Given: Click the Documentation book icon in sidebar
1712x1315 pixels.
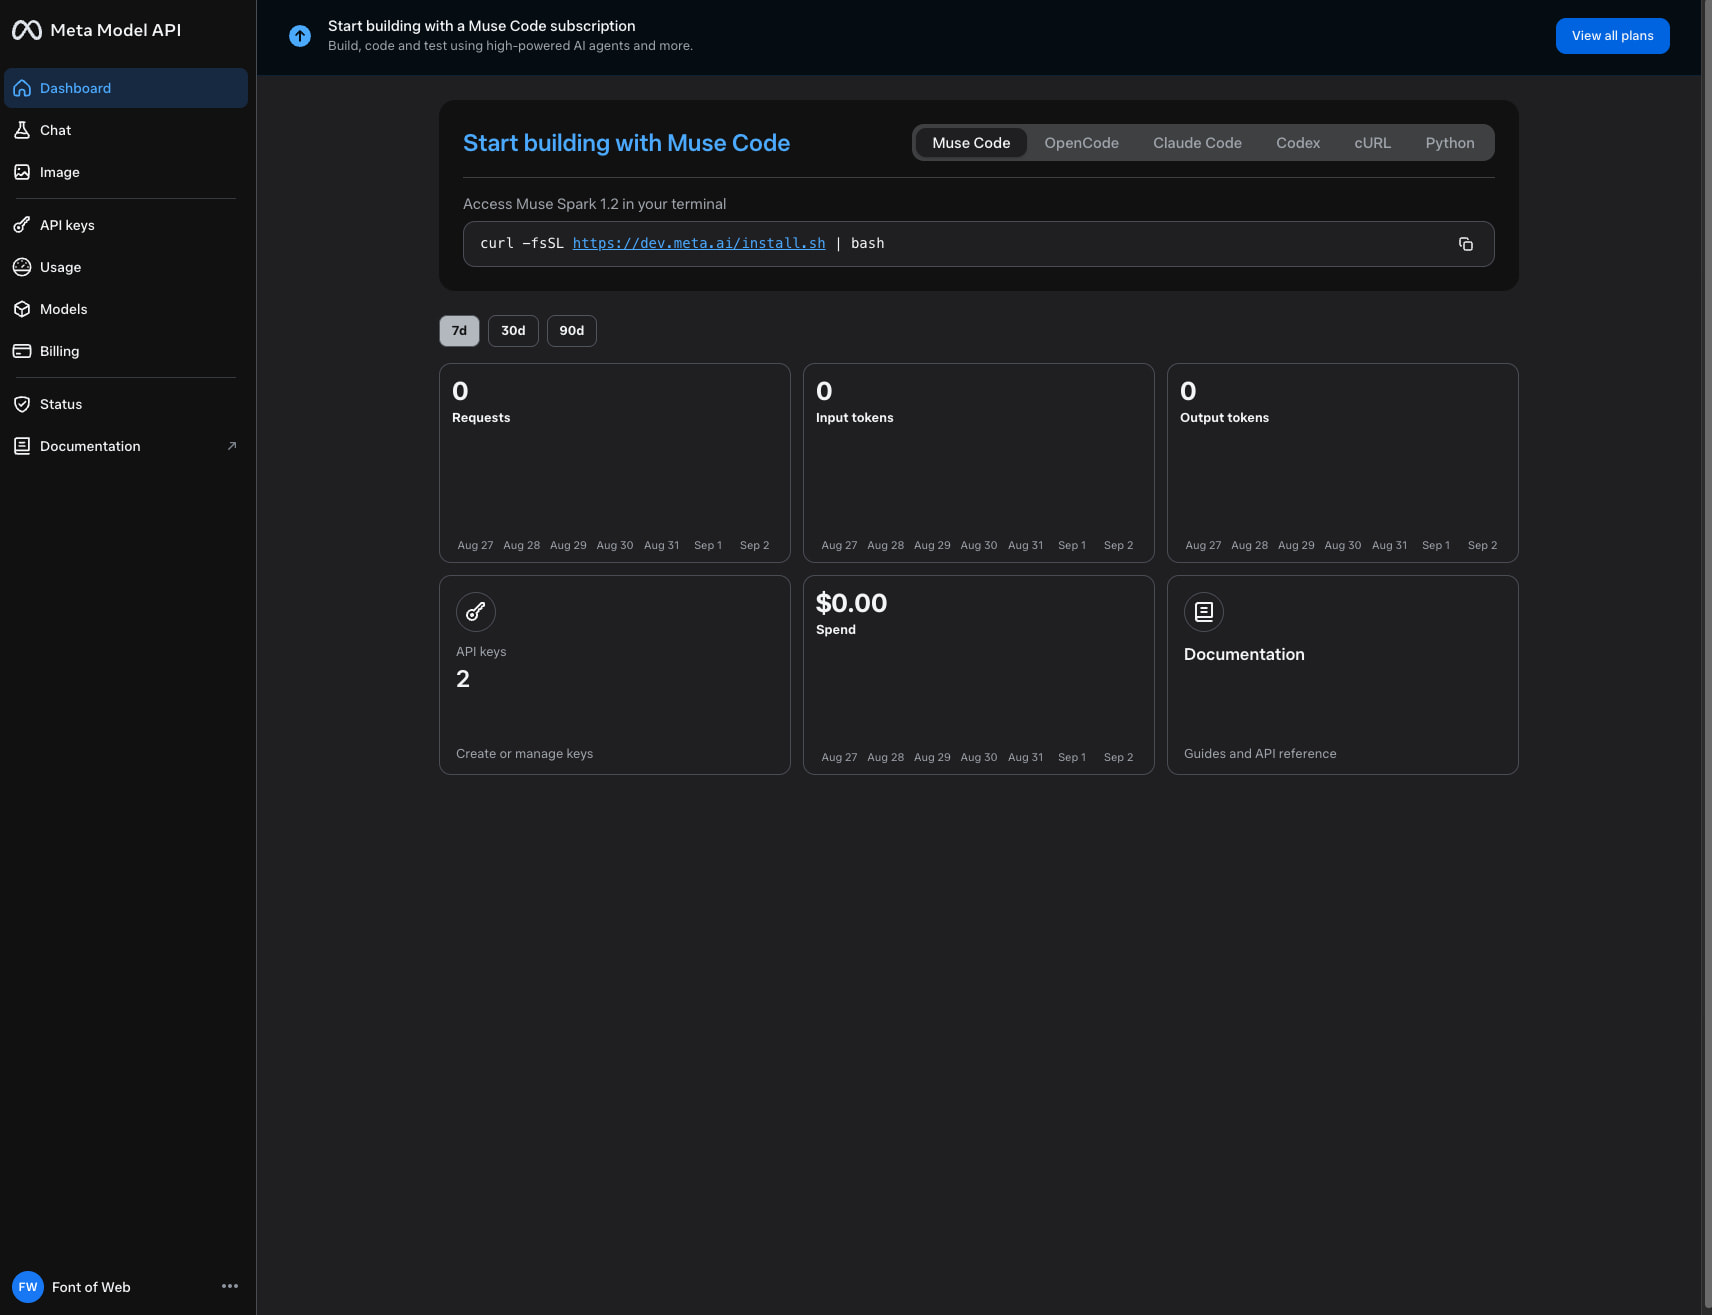Looking at the screenshot, I should (x=22, y=446).
